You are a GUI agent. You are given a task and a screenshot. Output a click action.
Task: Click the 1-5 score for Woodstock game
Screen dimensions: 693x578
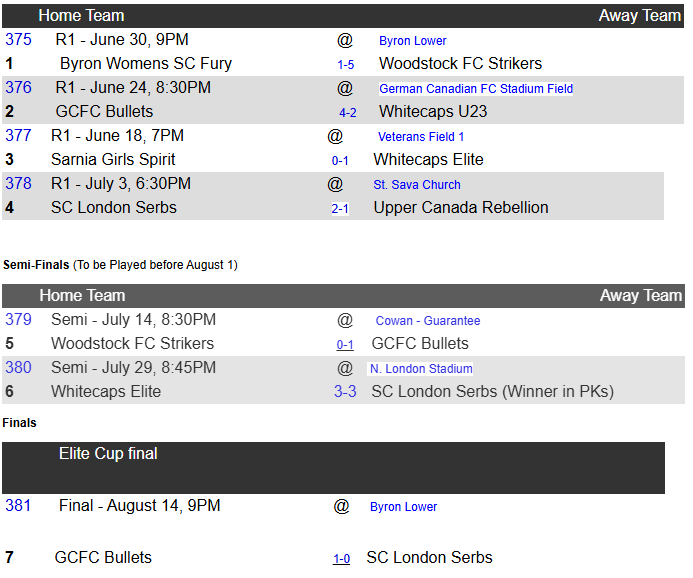[x=345, y=65]
